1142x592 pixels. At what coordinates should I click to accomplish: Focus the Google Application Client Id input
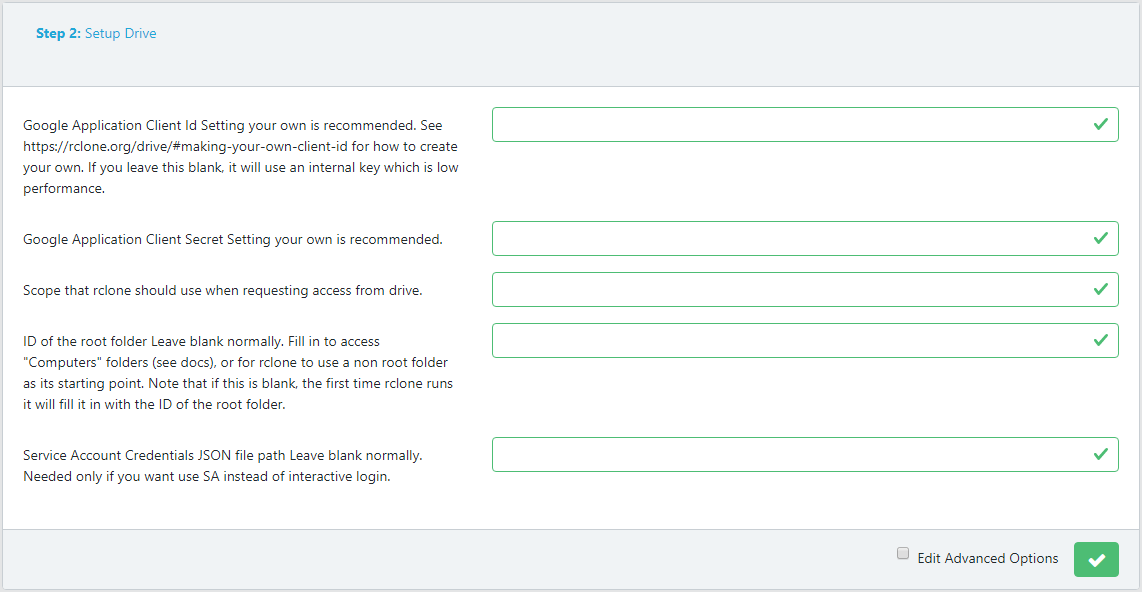[x=805, y=125]
